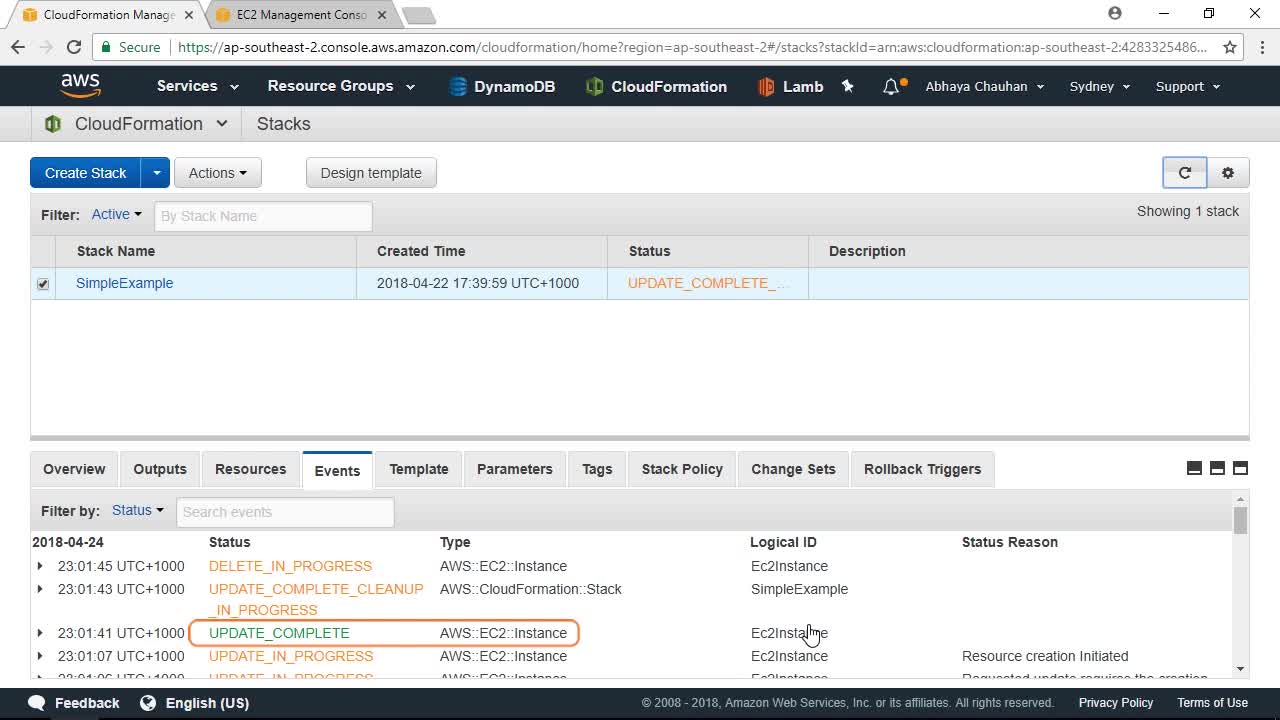Open the Rollback Triggers tab
Viewport: 1280px width, 720px height.
pos(922,469)
